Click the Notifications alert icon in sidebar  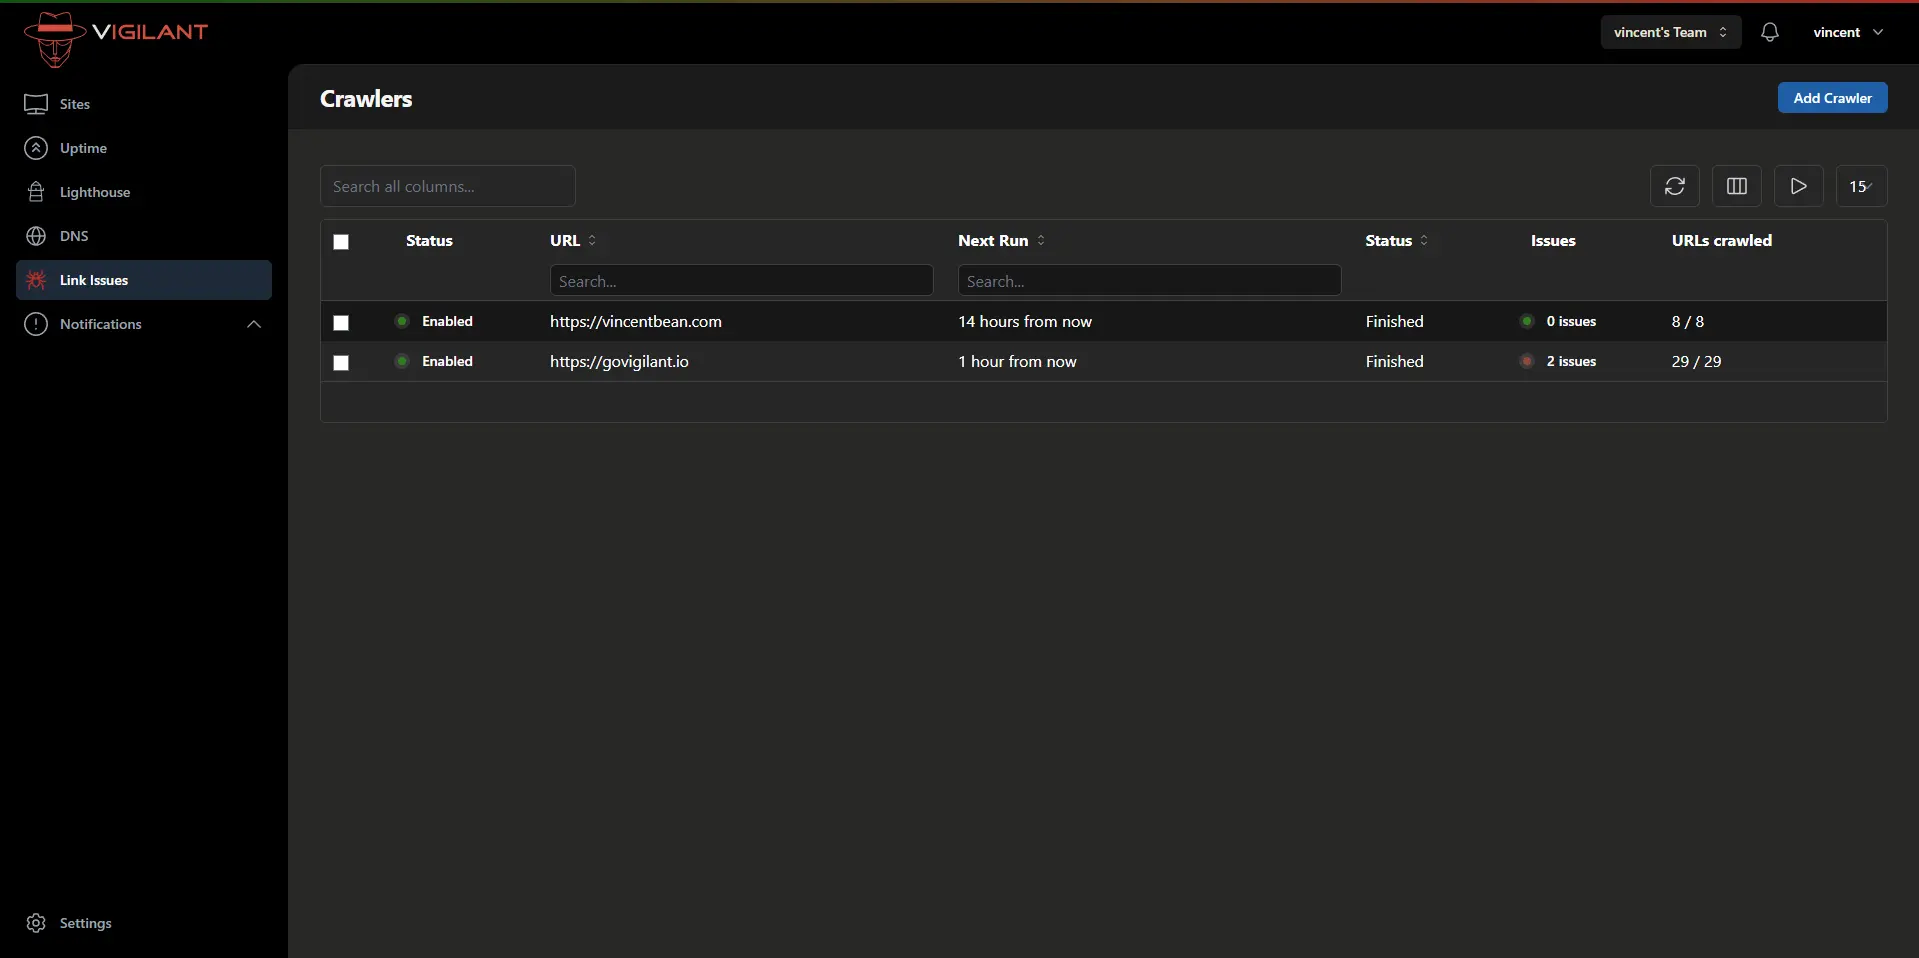tap(36, 324)
